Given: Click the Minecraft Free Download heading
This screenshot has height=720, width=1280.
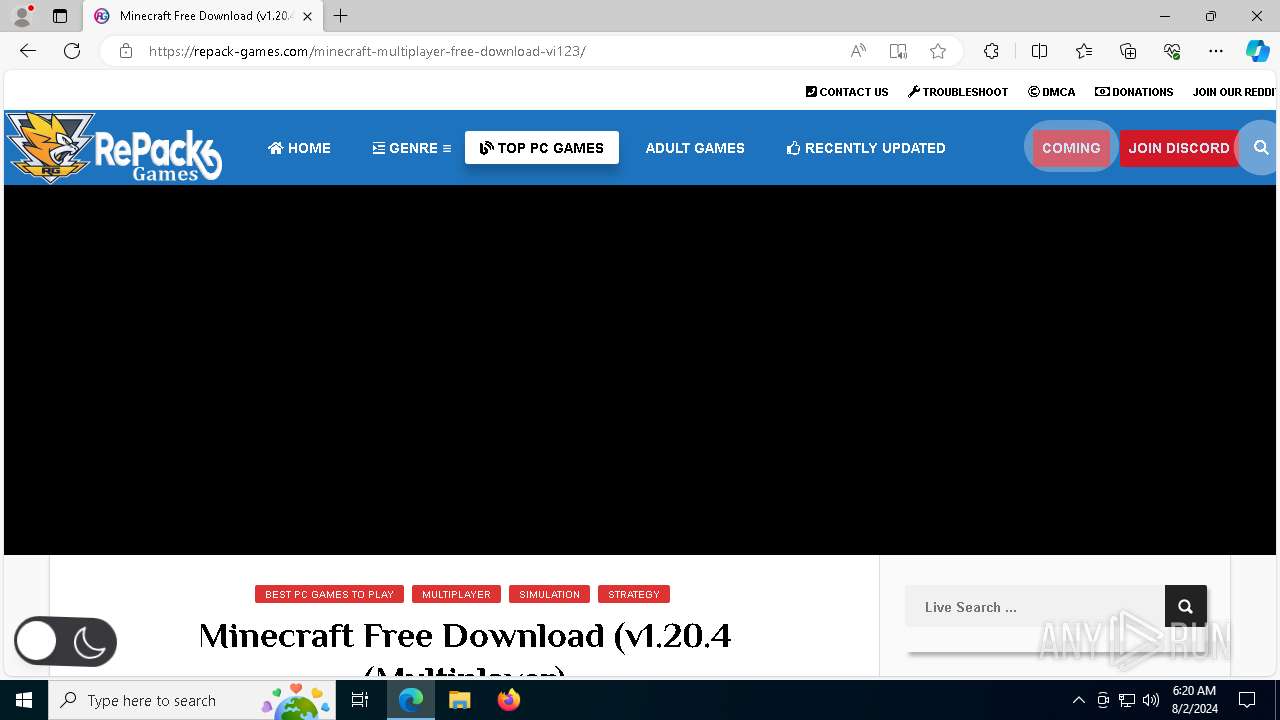Looking at the screenshot, I should pyautogui.click(x=465, y=649).
